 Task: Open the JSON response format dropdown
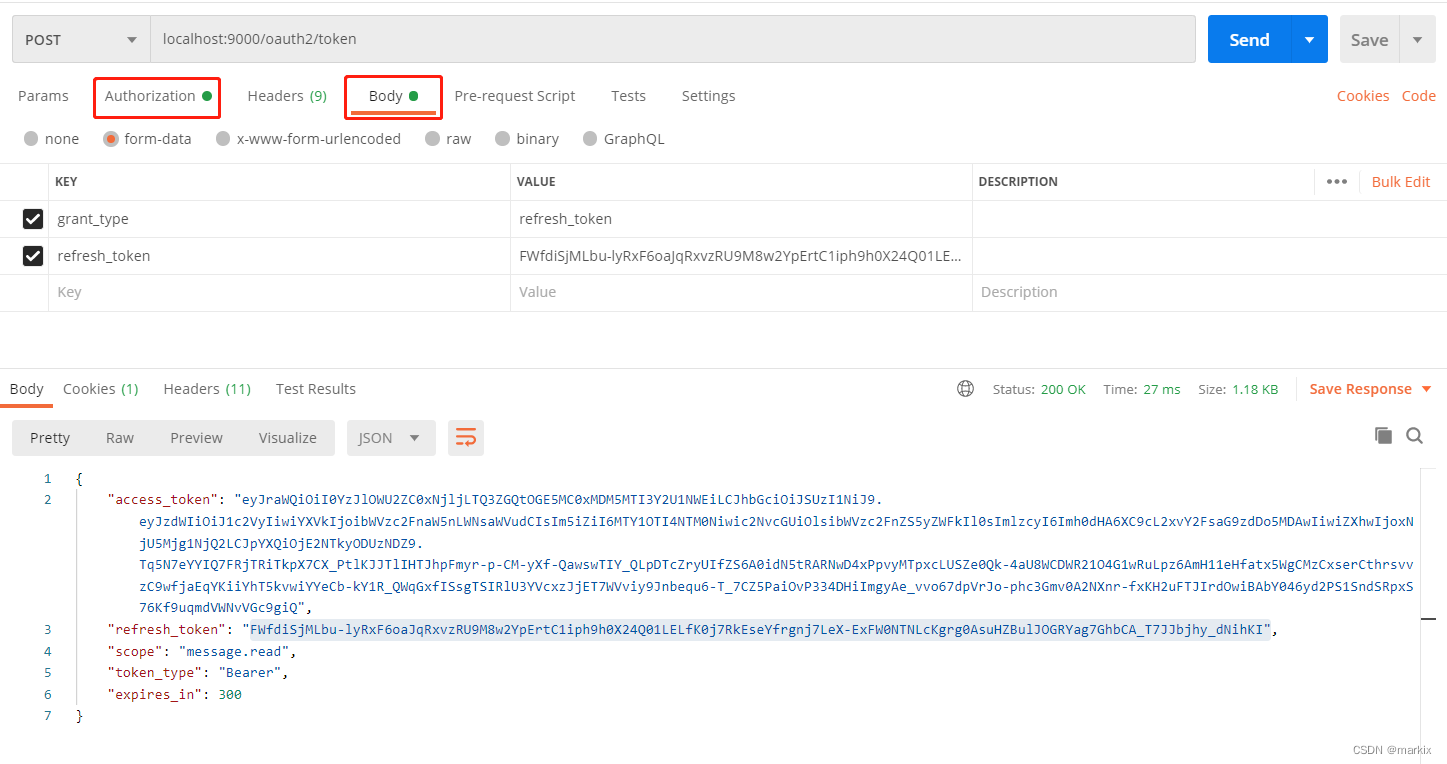pos(390,437)
